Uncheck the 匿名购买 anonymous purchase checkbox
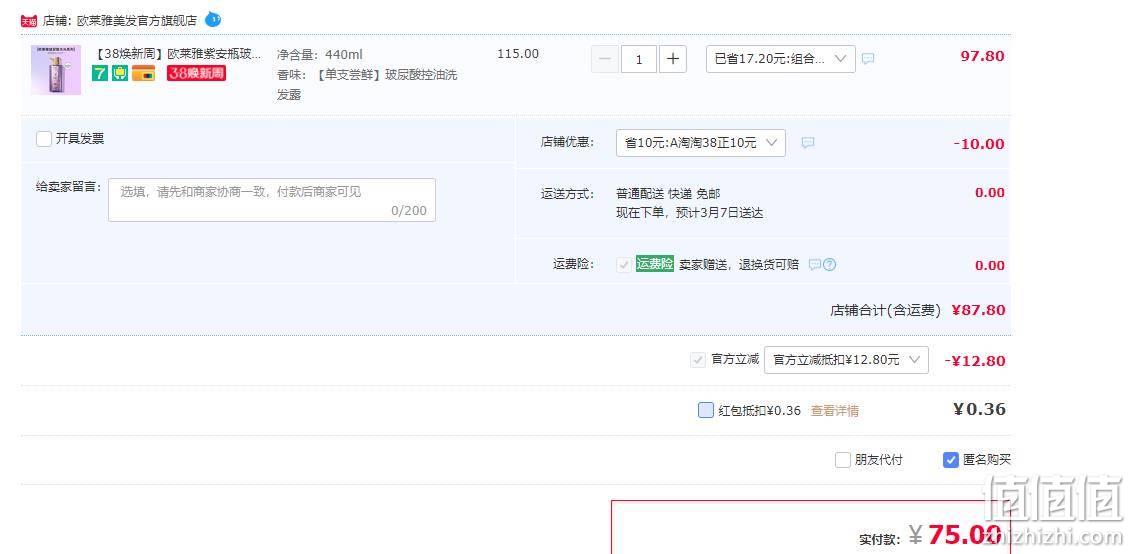Image resolution: width=1132 pixels, height=554 pixels. coord(951,459)
